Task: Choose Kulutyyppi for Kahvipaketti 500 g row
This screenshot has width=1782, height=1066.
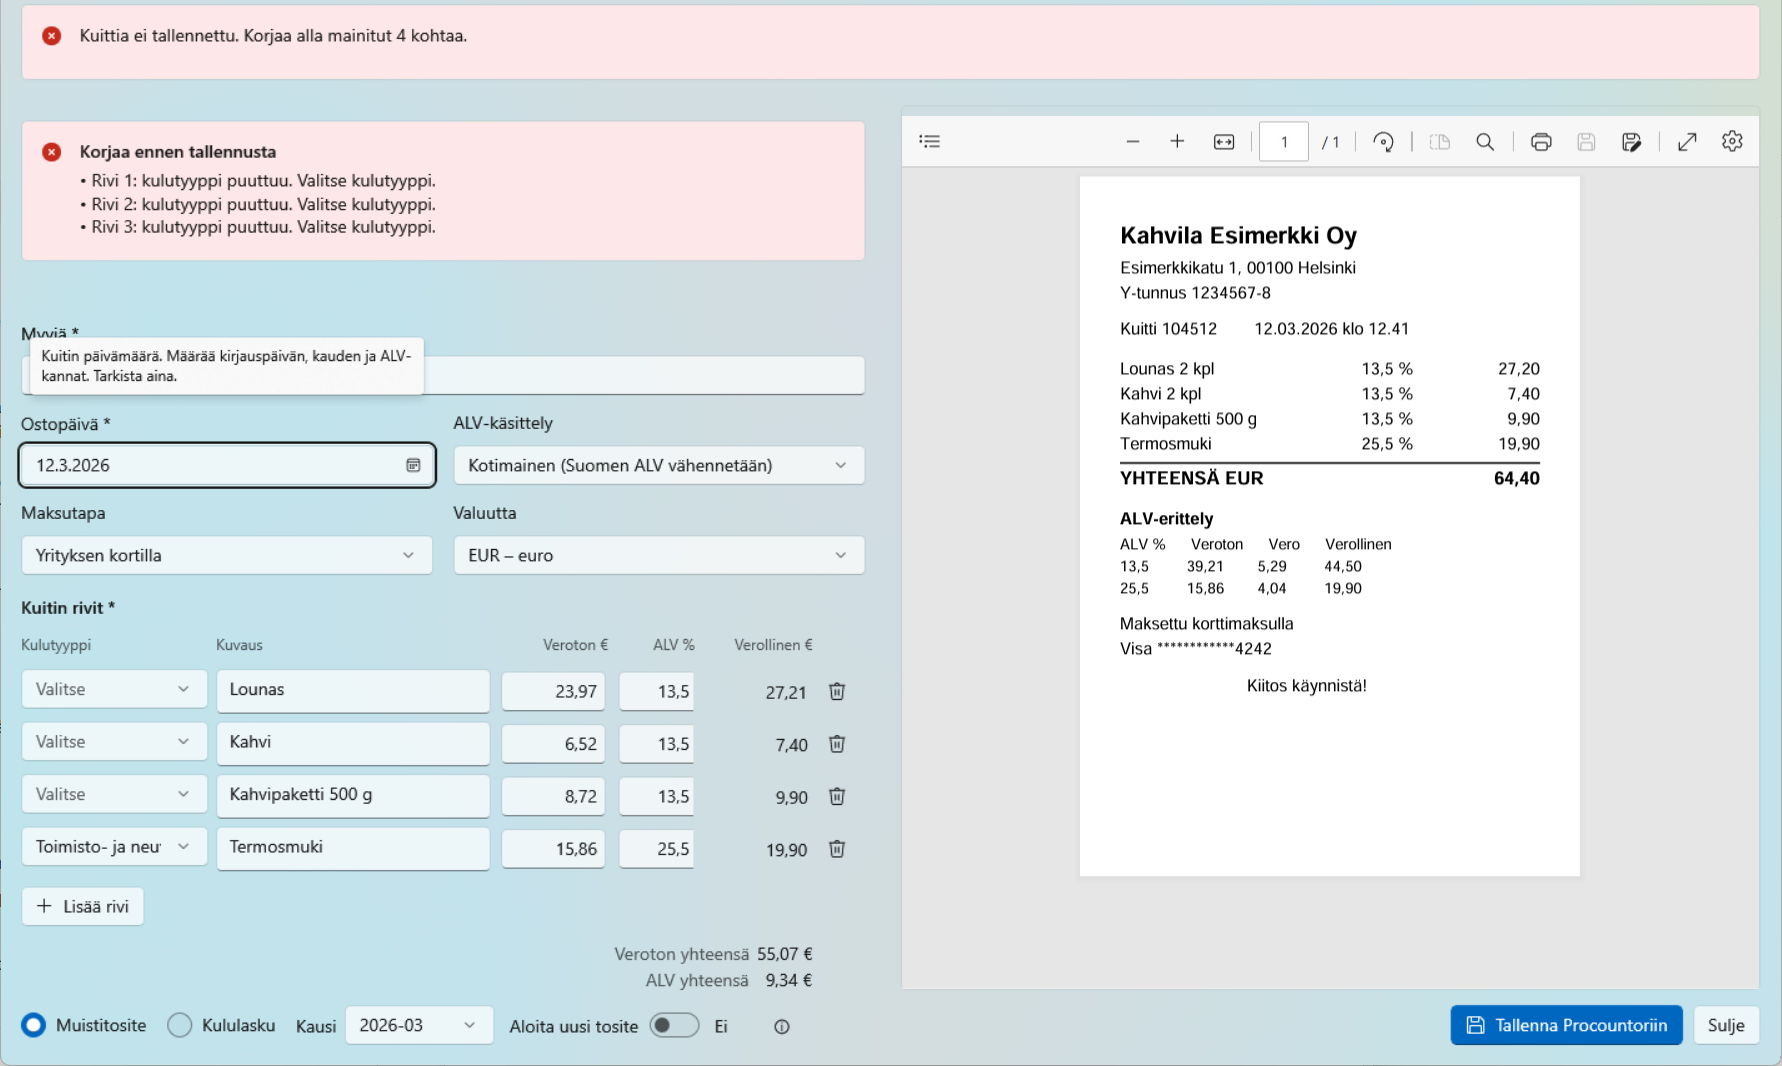Action: point(114,795)
